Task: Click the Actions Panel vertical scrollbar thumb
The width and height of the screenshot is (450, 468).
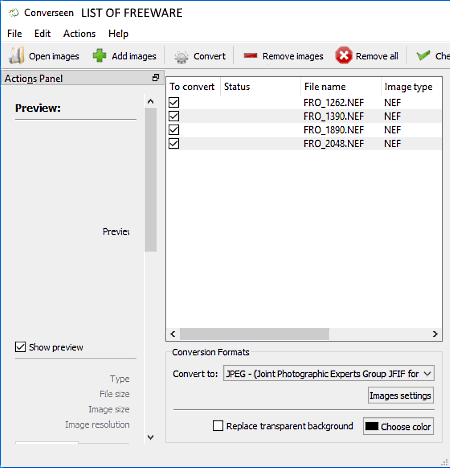Action: (x=151, y=179)
